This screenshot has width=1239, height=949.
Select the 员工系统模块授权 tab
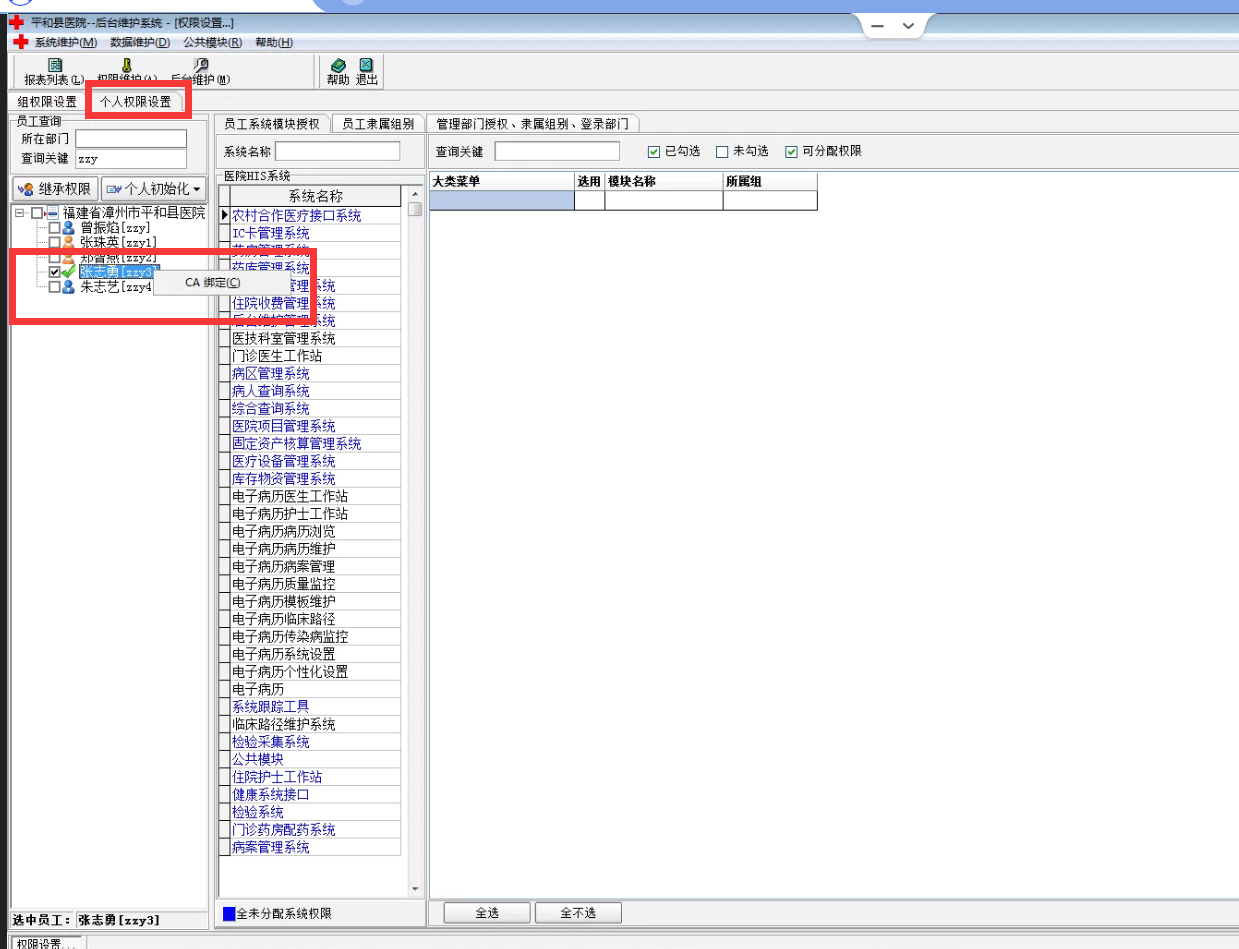coord(271,124)
